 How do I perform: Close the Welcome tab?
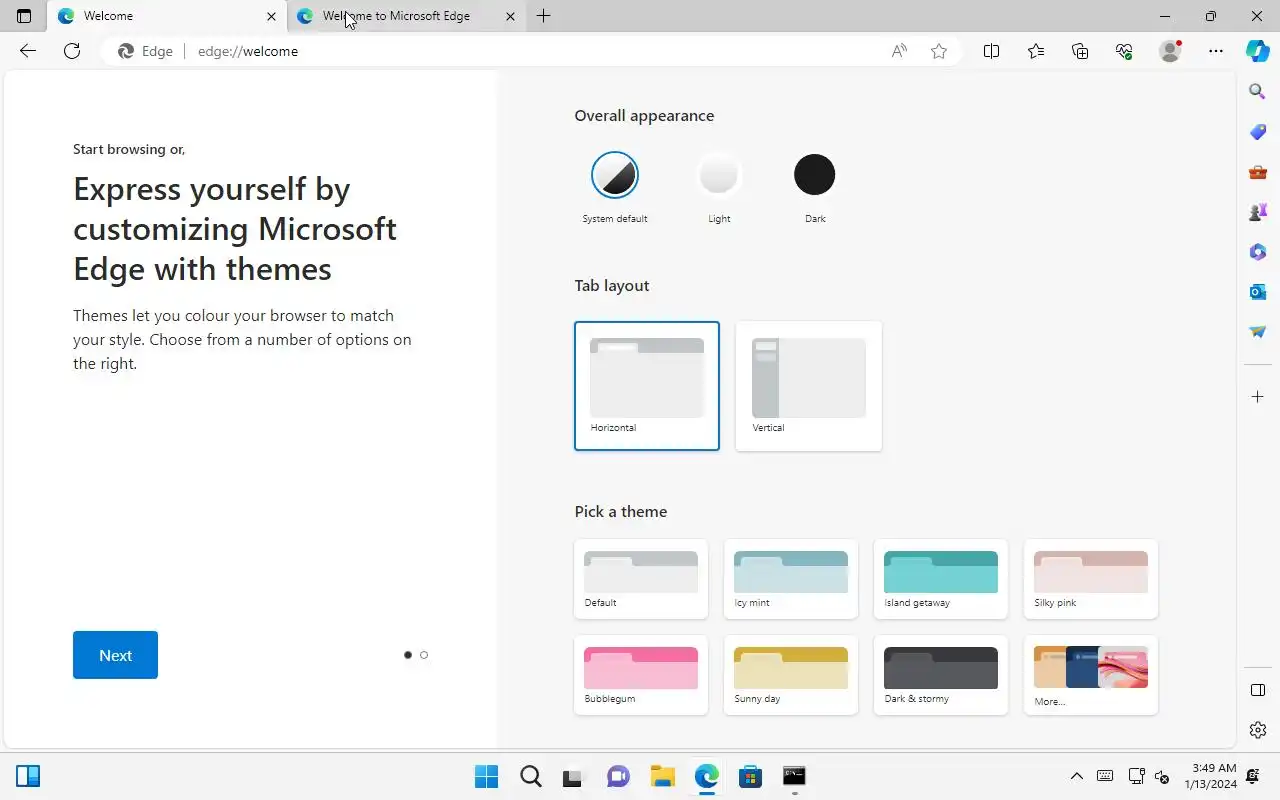pos(271,16)
